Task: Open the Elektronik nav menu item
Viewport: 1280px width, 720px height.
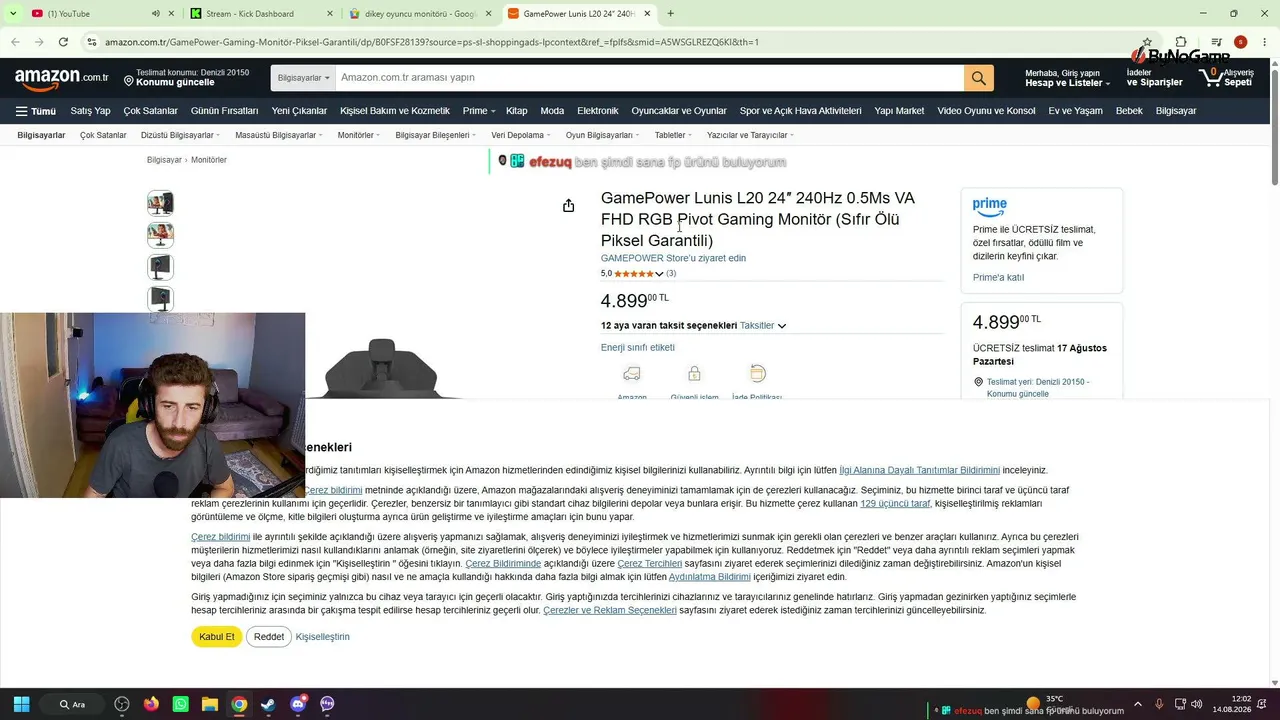Action: (598, 111)
